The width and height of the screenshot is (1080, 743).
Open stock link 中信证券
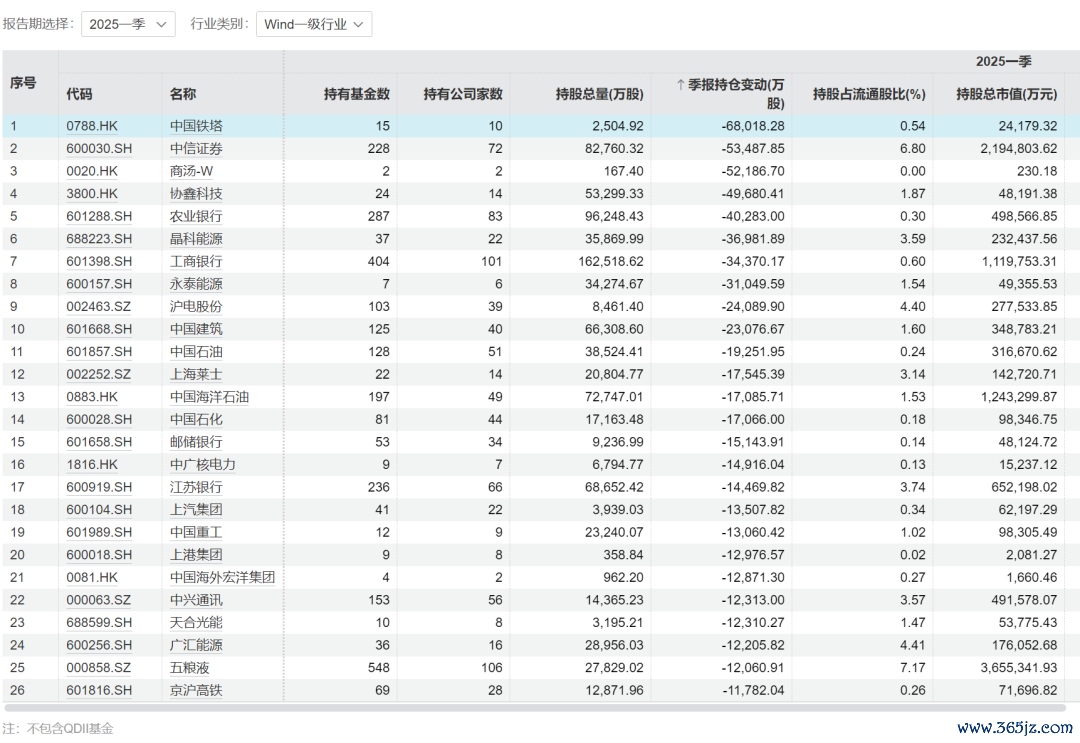click(x=196, y=149)
